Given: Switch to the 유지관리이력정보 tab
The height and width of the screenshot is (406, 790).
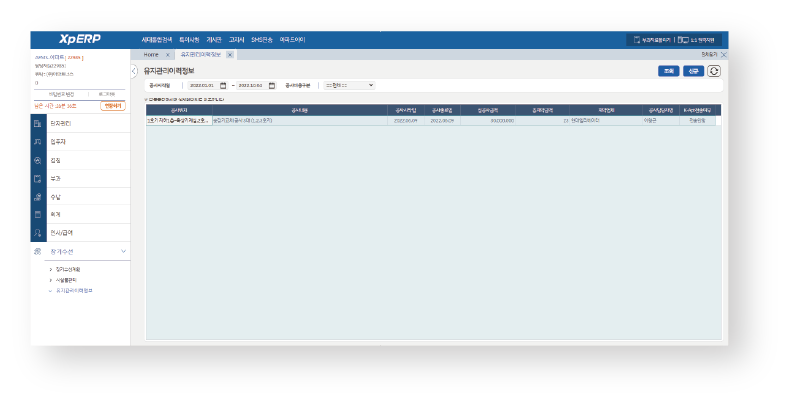Looking at the screenshot, I should point(201,55).
